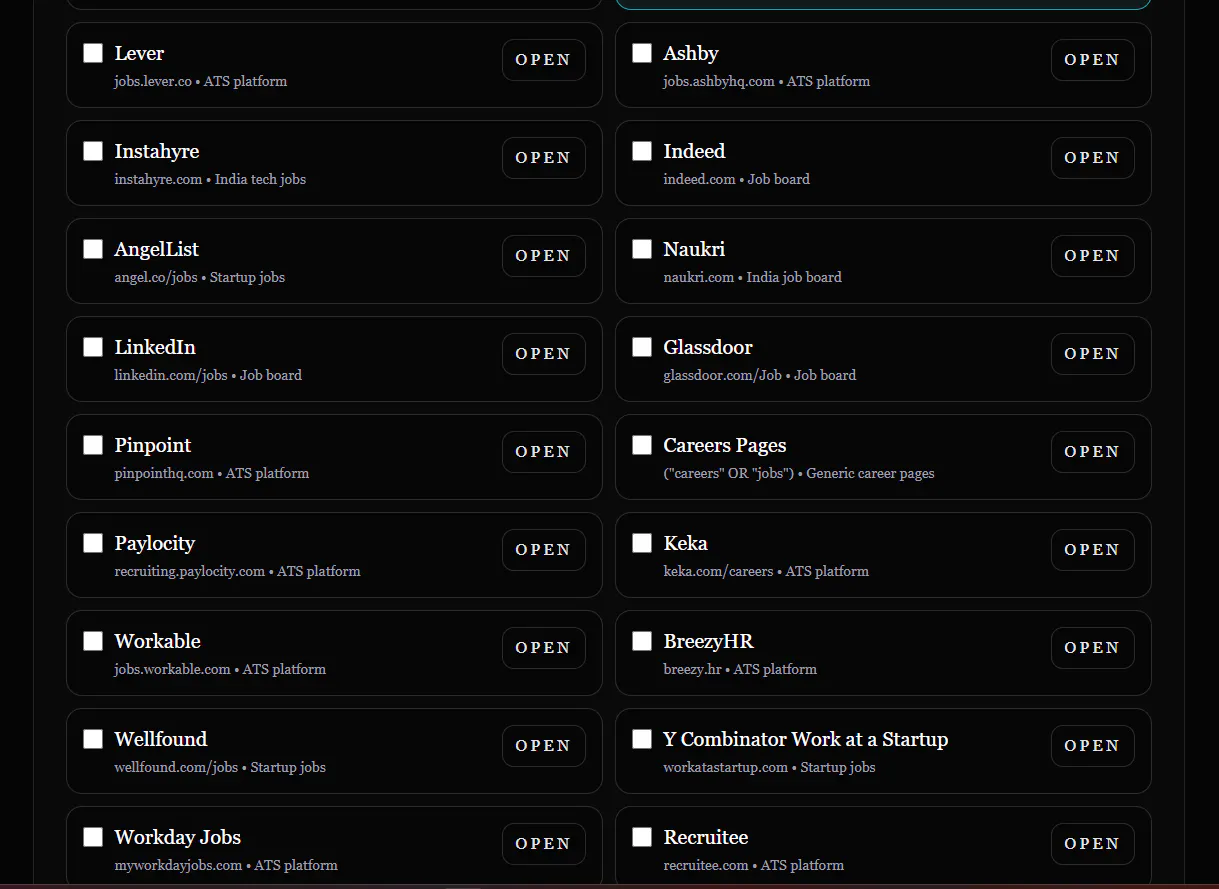The height and width of the screenshot is (889, 1219).
Task: Click OPEN for Instahyre
Action: pyautogui.click(x=544, y=158)
